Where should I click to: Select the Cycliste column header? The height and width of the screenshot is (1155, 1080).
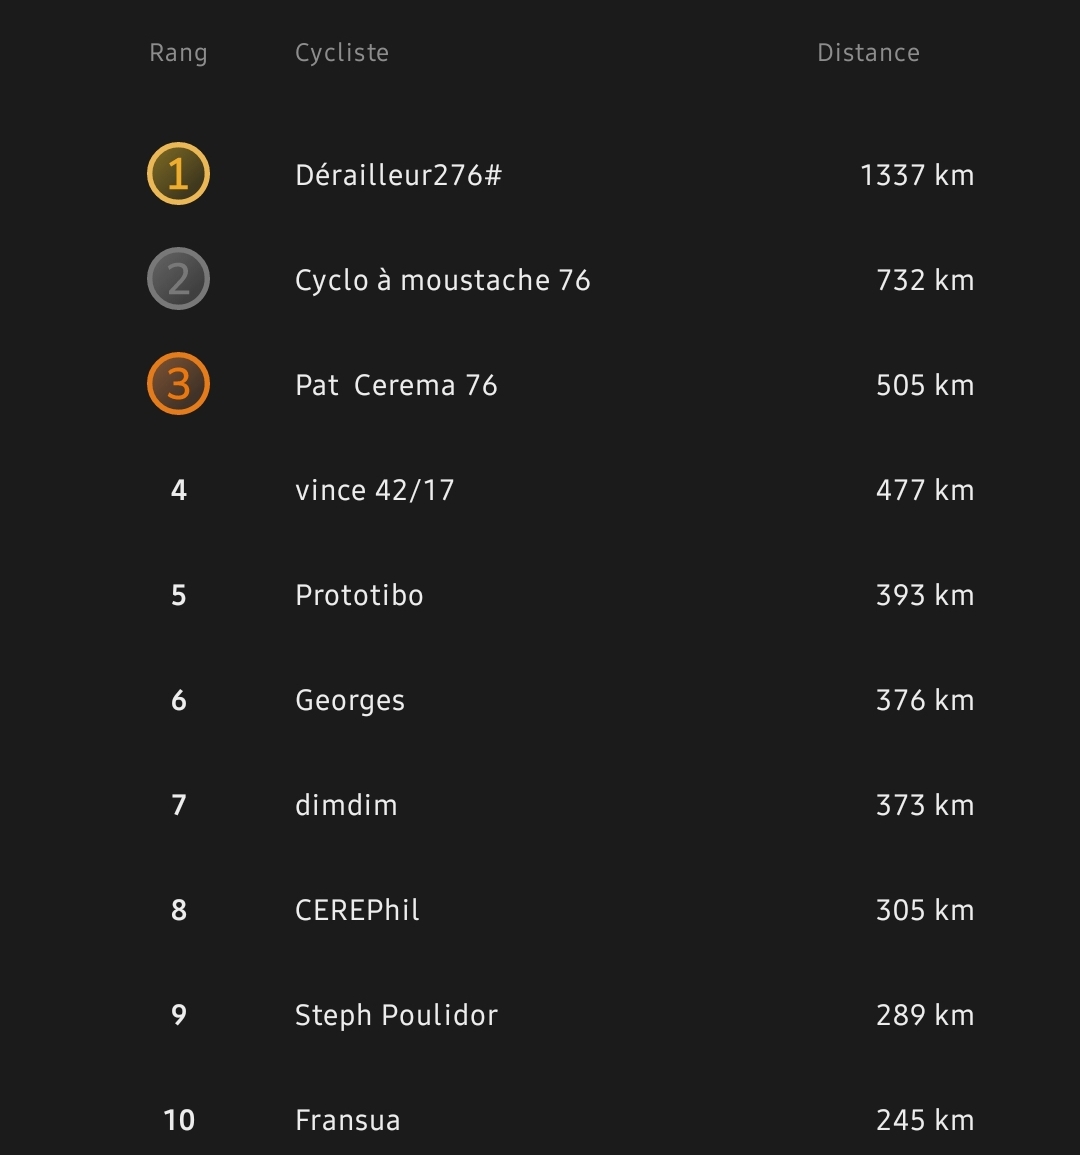[342, 53]
